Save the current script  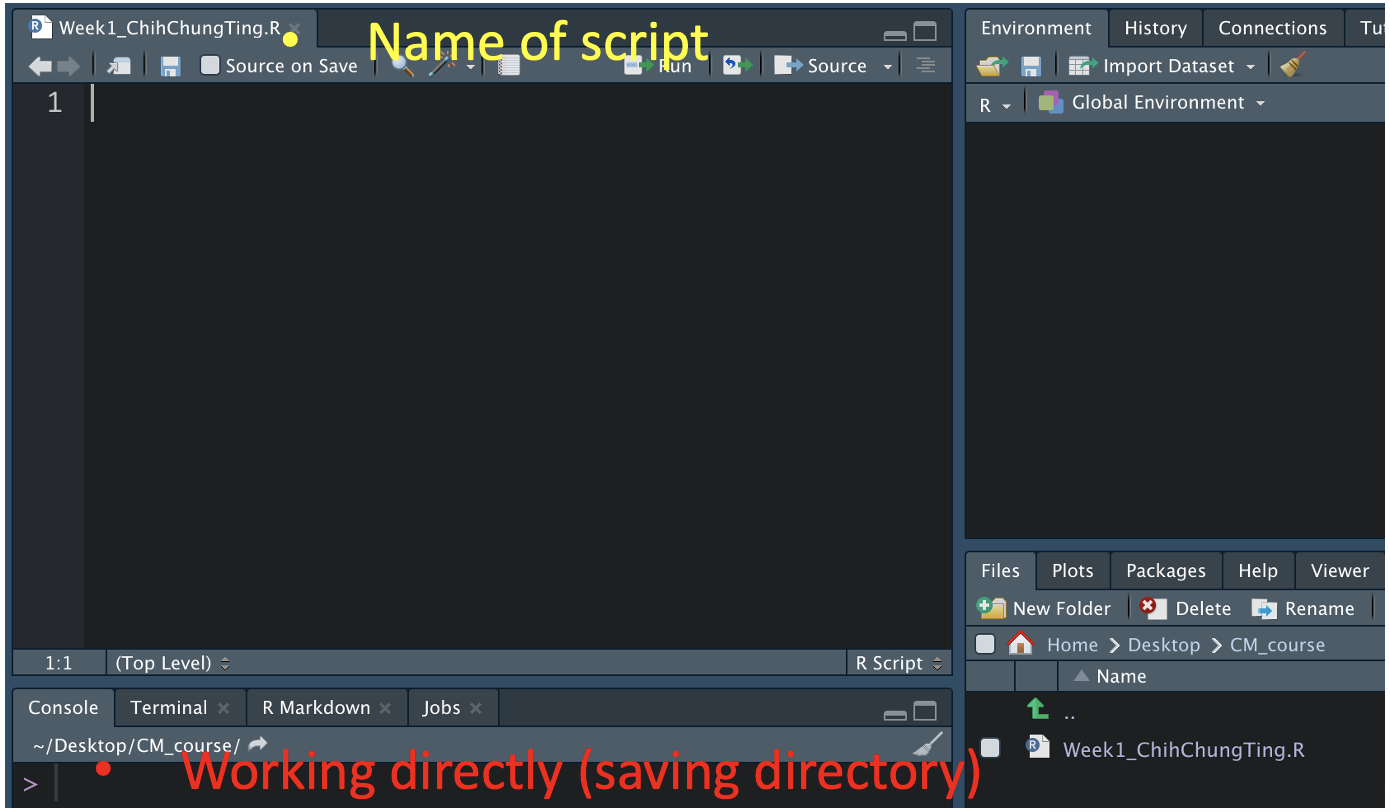[x=170, y=66]
